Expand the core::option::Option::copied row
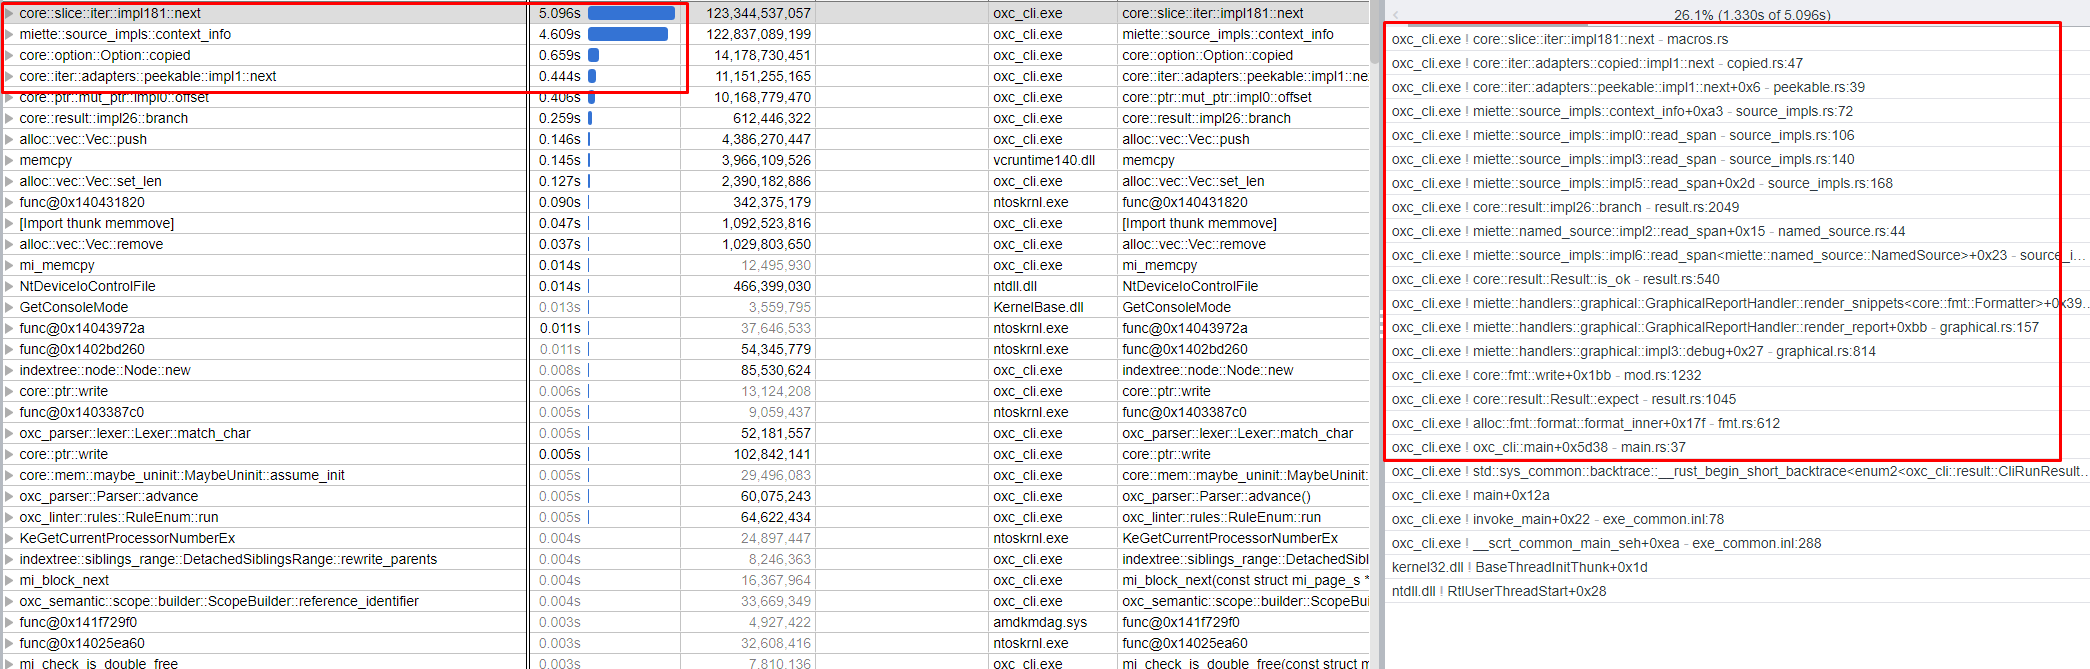Screen dimensions: 2090x669 [x=9, y=55]
